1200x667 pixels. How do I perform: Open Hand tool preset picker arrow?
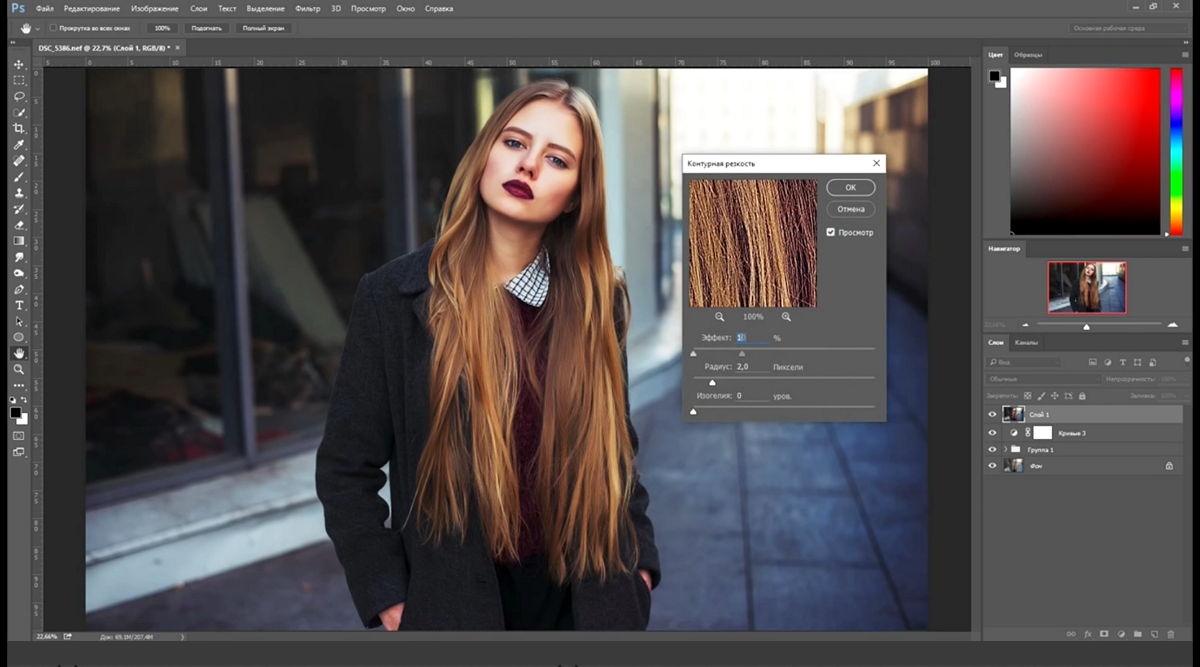(x=38, y=28)
